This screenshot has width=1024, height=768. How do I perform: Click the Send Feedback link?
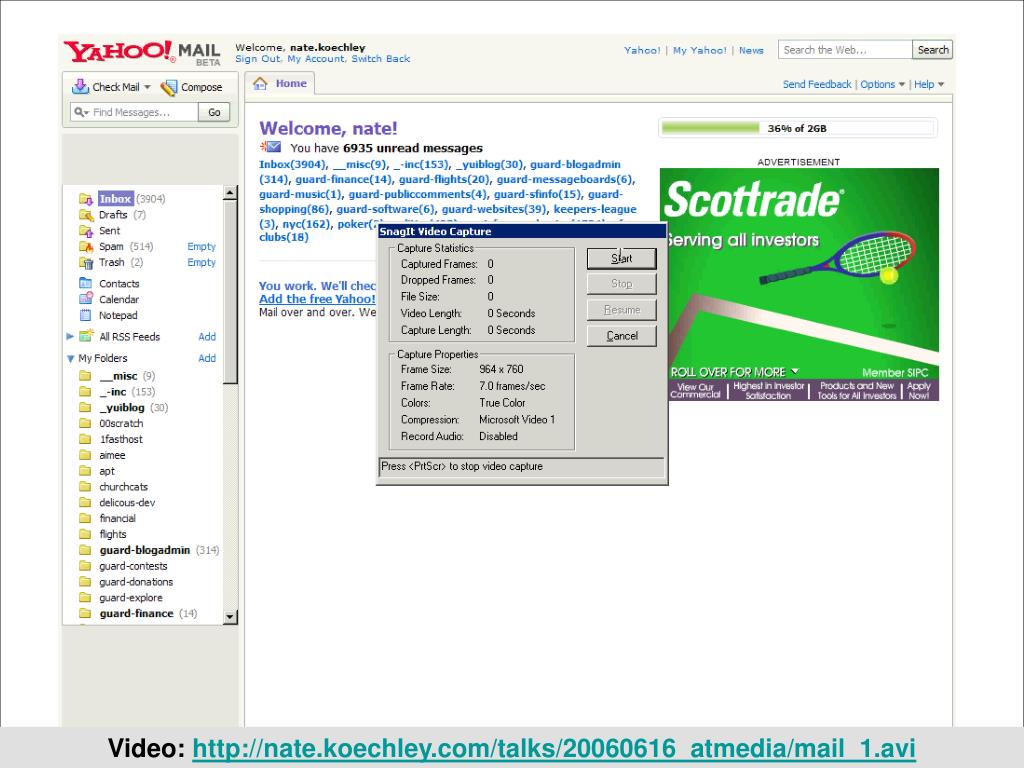click(817, 84)
